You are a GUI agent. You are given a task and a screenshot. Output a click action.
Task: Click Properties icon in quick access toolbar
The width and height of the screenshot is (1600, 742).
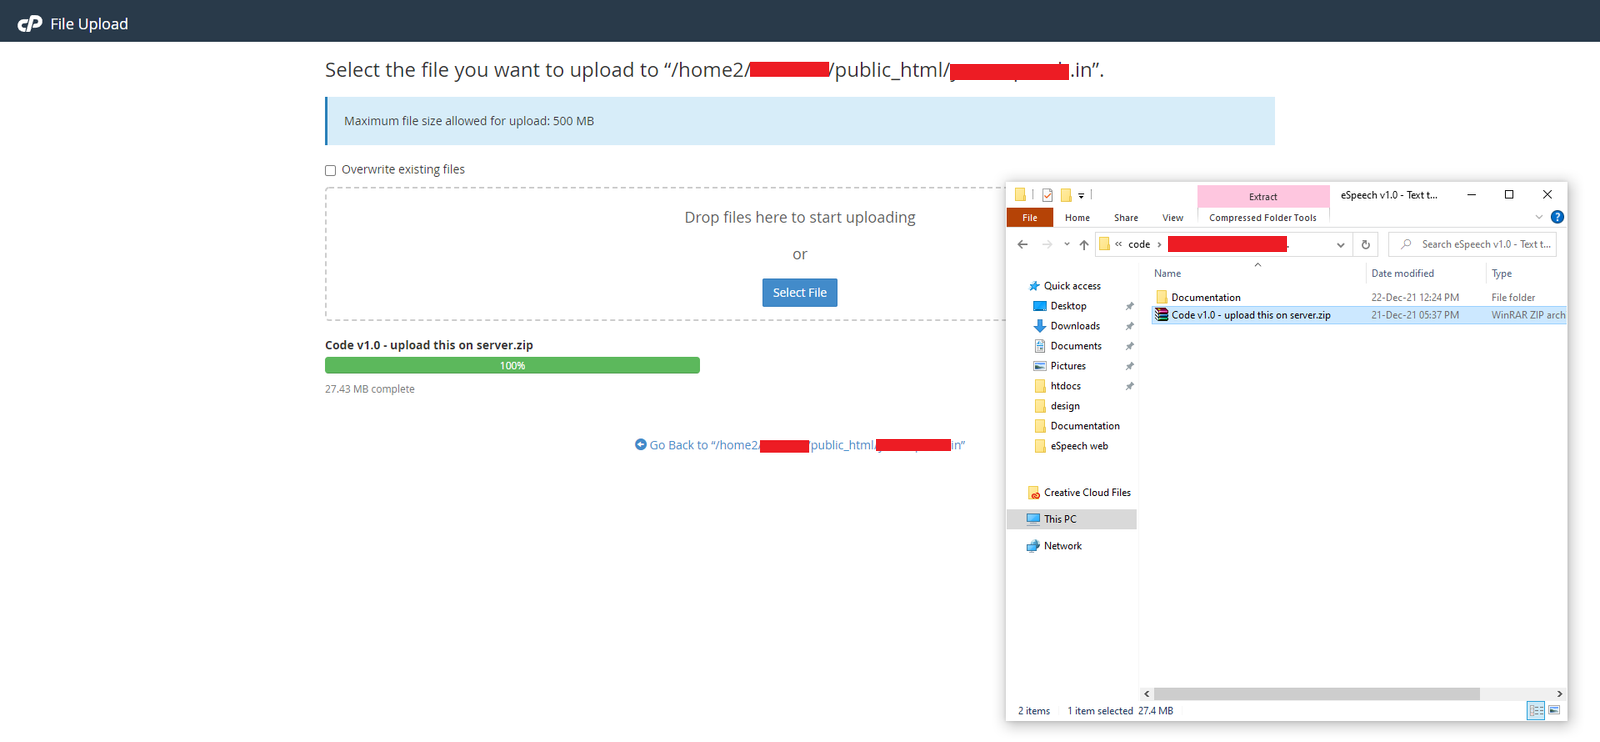point(1047,195)
